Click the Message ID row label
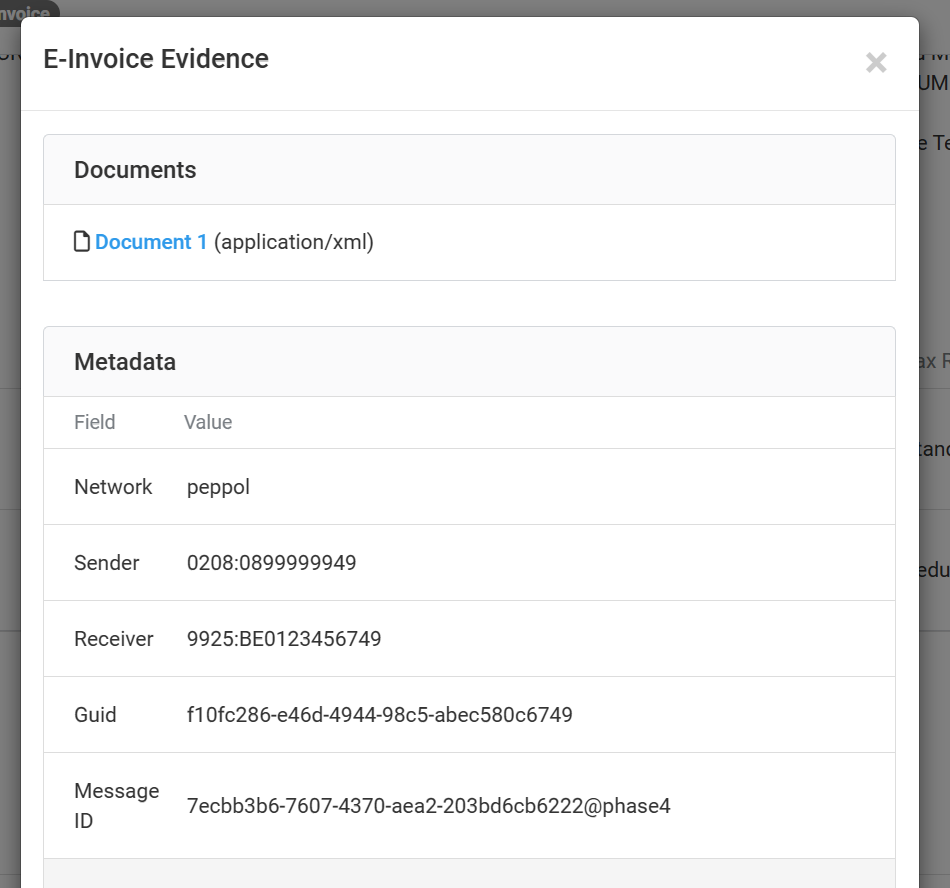 (x=116, y=805)
